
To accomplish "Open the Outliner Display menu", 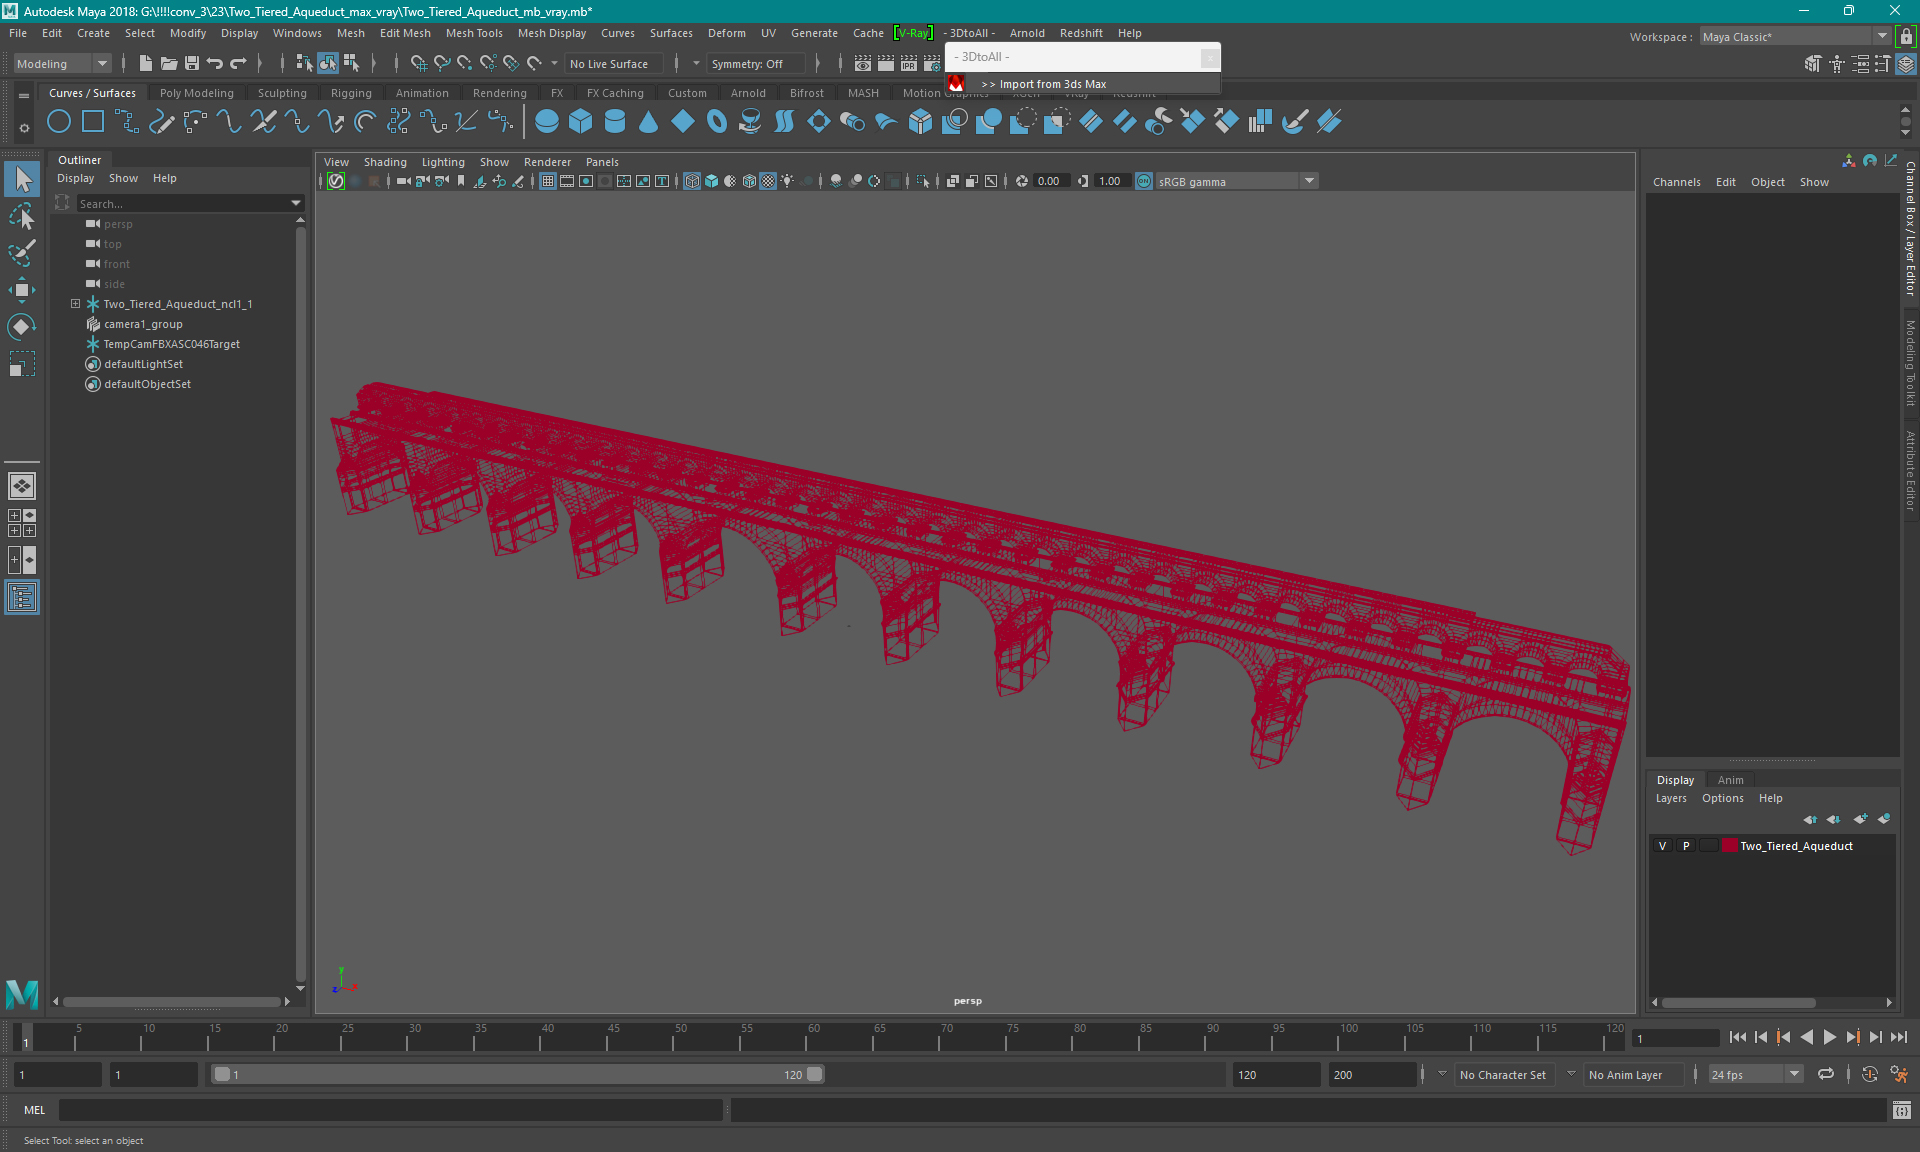I will pos(75,178).
